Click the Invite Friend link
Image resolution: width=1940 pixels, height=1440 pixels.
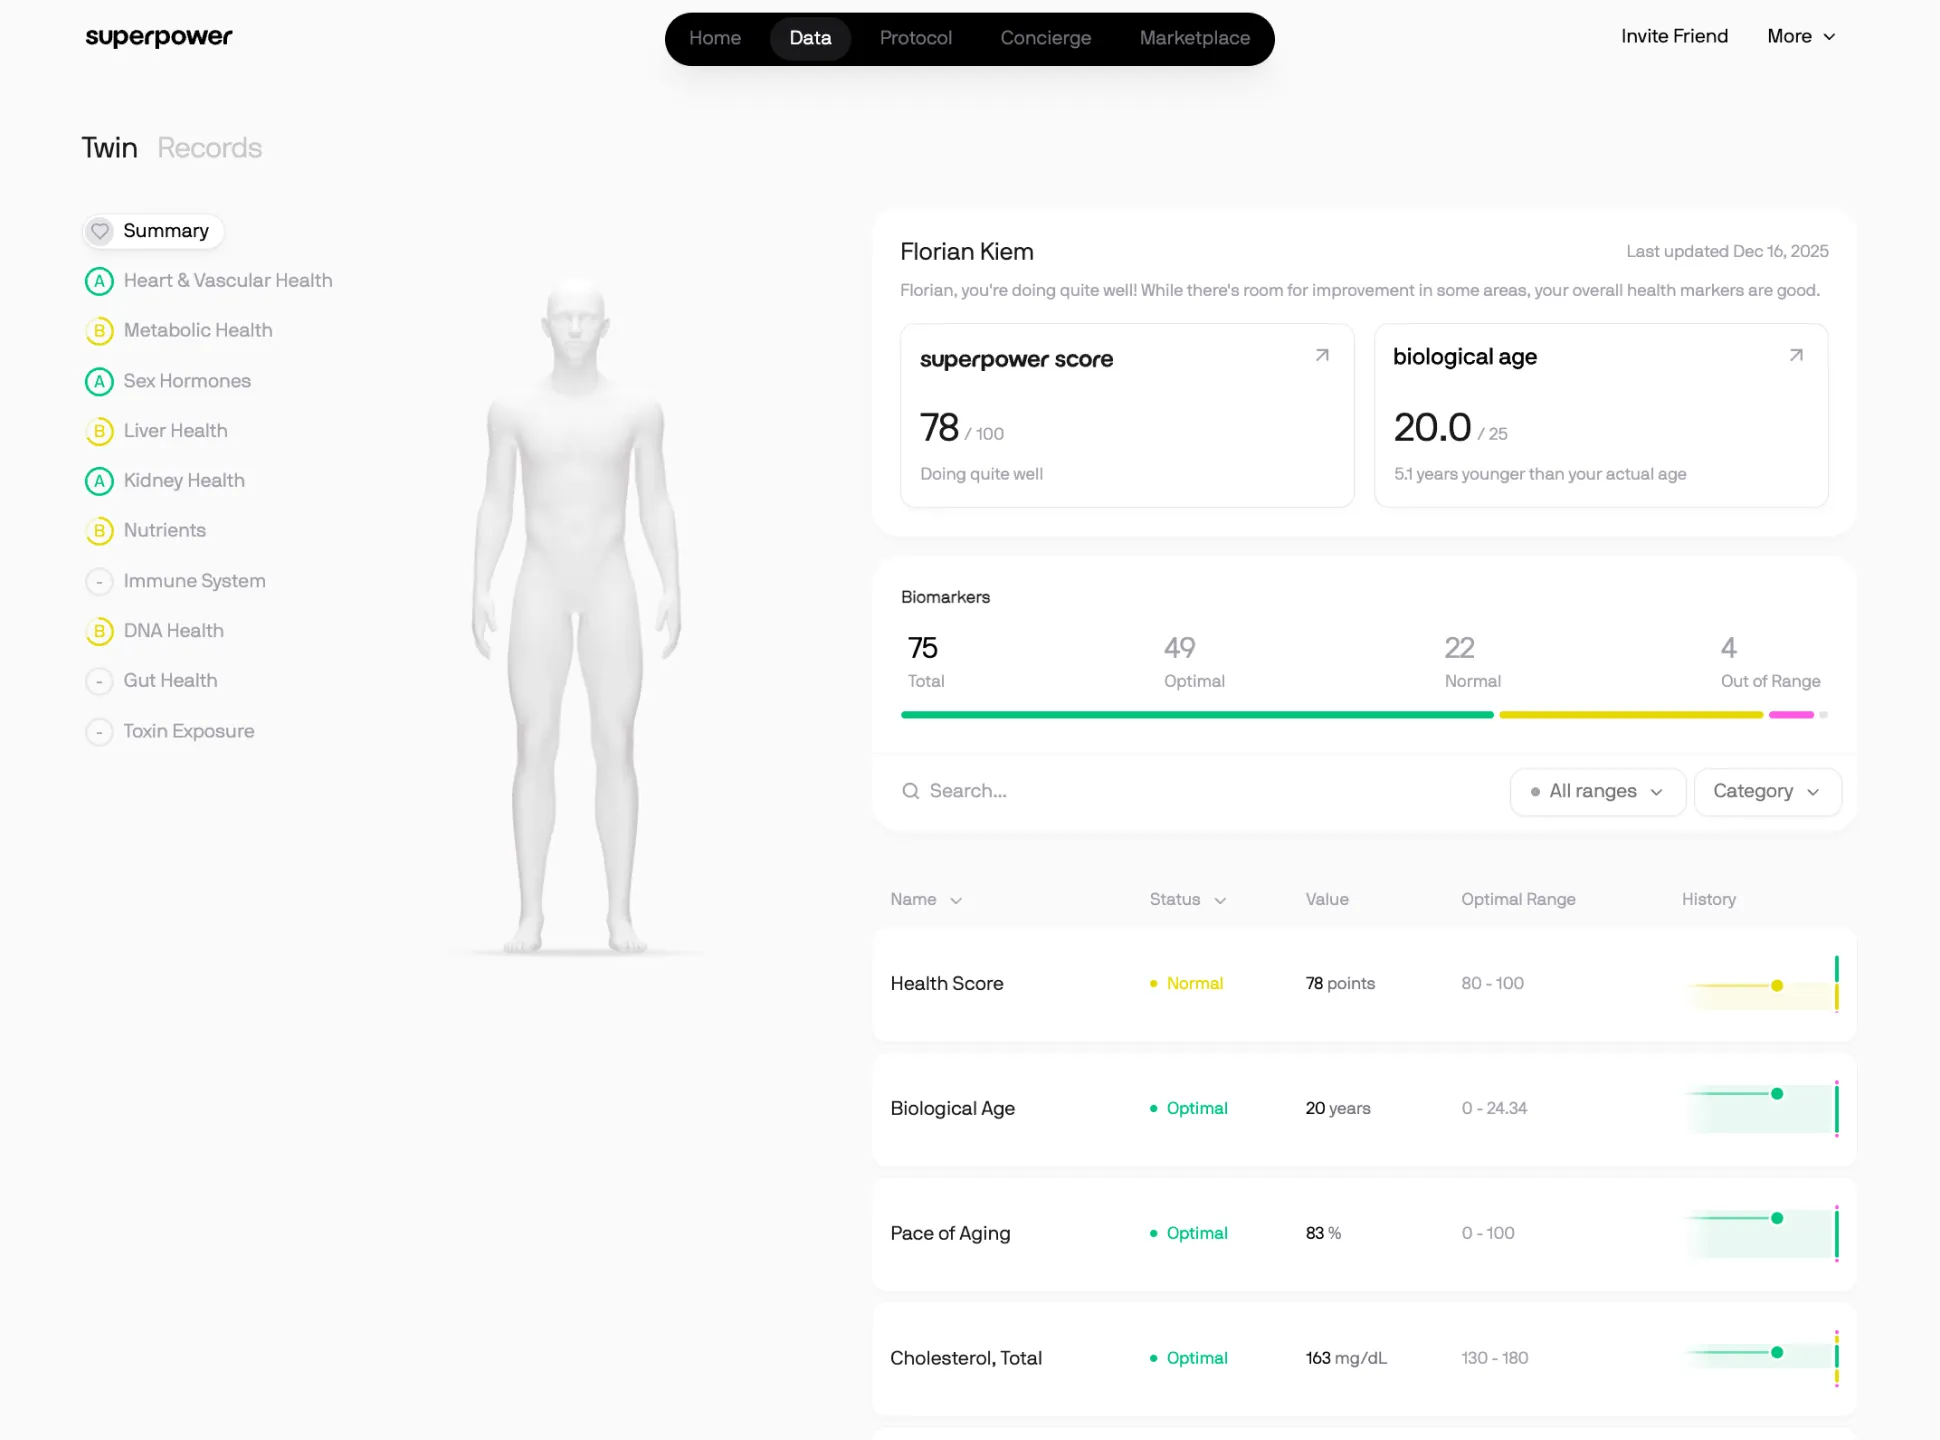[1674, 36]
